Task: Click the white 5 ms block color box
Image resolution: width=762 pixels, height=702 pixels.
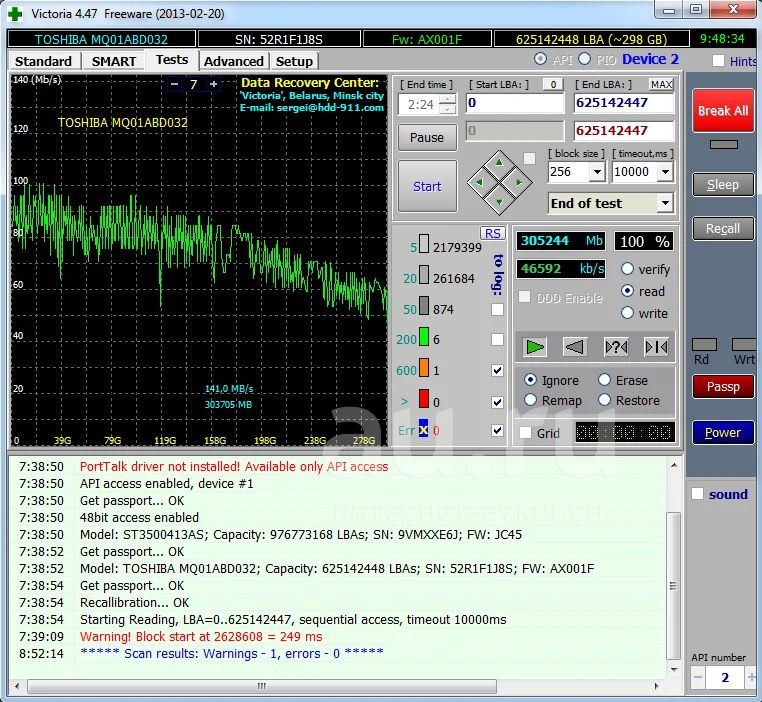Action: coord(424,244)
